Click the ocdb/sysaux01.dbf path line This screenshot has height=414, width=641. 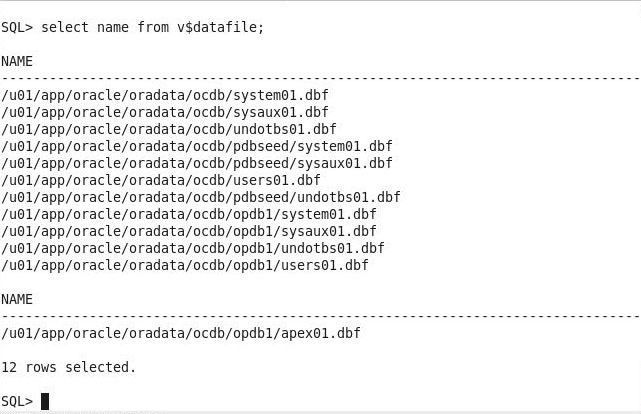click(165, 112)
